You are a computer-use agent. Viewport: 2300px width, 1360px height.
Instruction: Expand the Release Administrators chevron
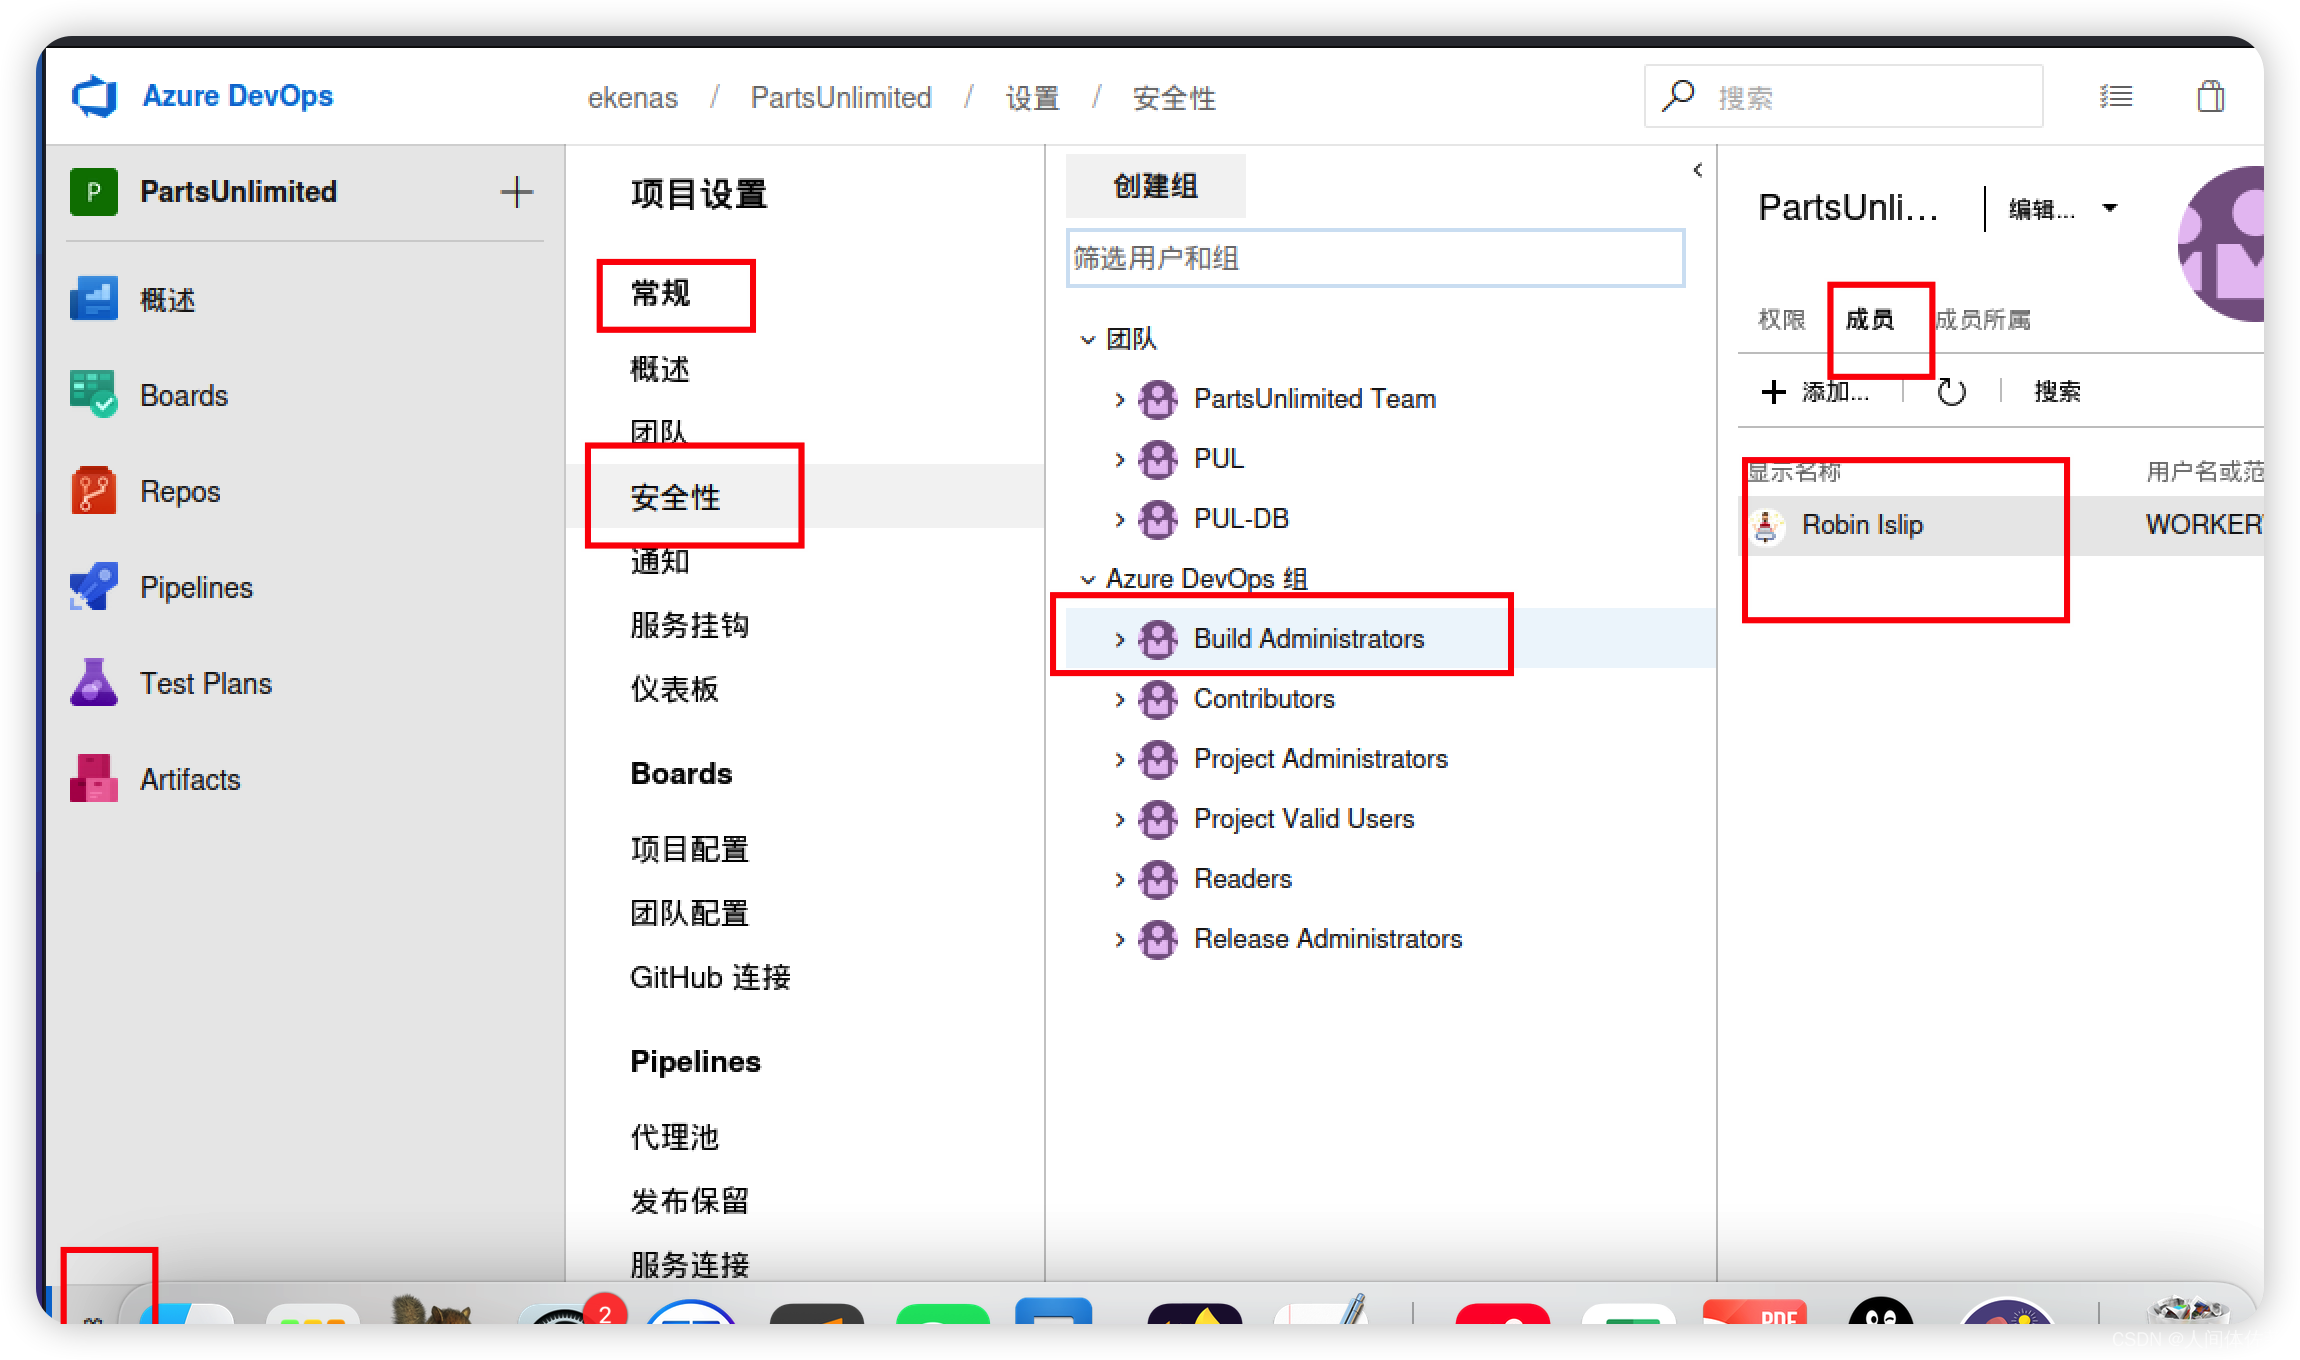(1120, 940)
